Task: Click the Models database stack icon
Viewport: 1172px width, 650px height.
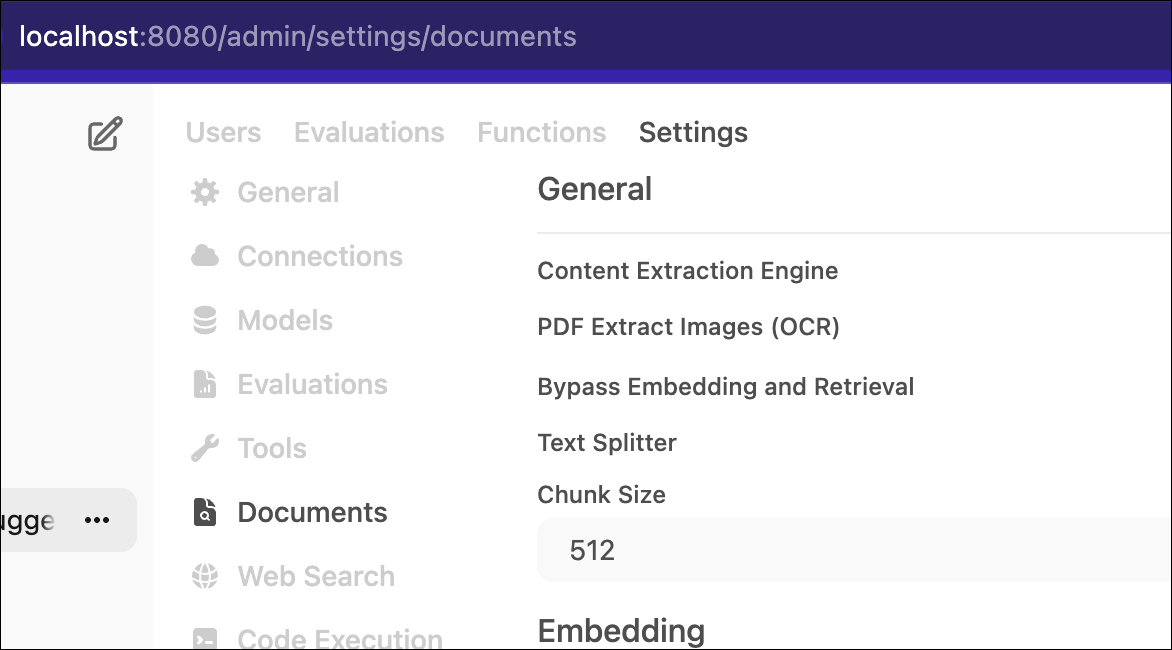Action: (x=205, y=321)
